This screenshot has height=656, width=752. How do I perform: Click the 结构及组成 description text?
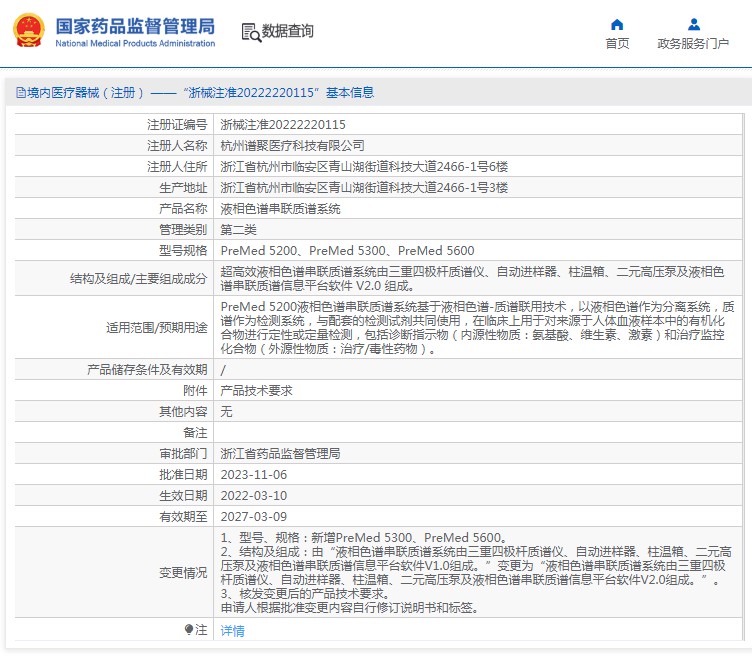pyautogui.click(x=472, y=279)
